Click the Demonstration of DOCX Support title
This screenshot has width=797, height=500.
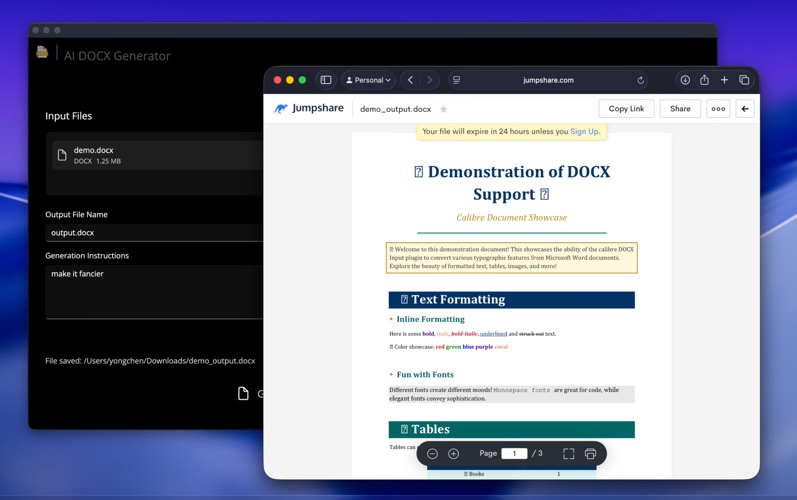pos(512,183)
